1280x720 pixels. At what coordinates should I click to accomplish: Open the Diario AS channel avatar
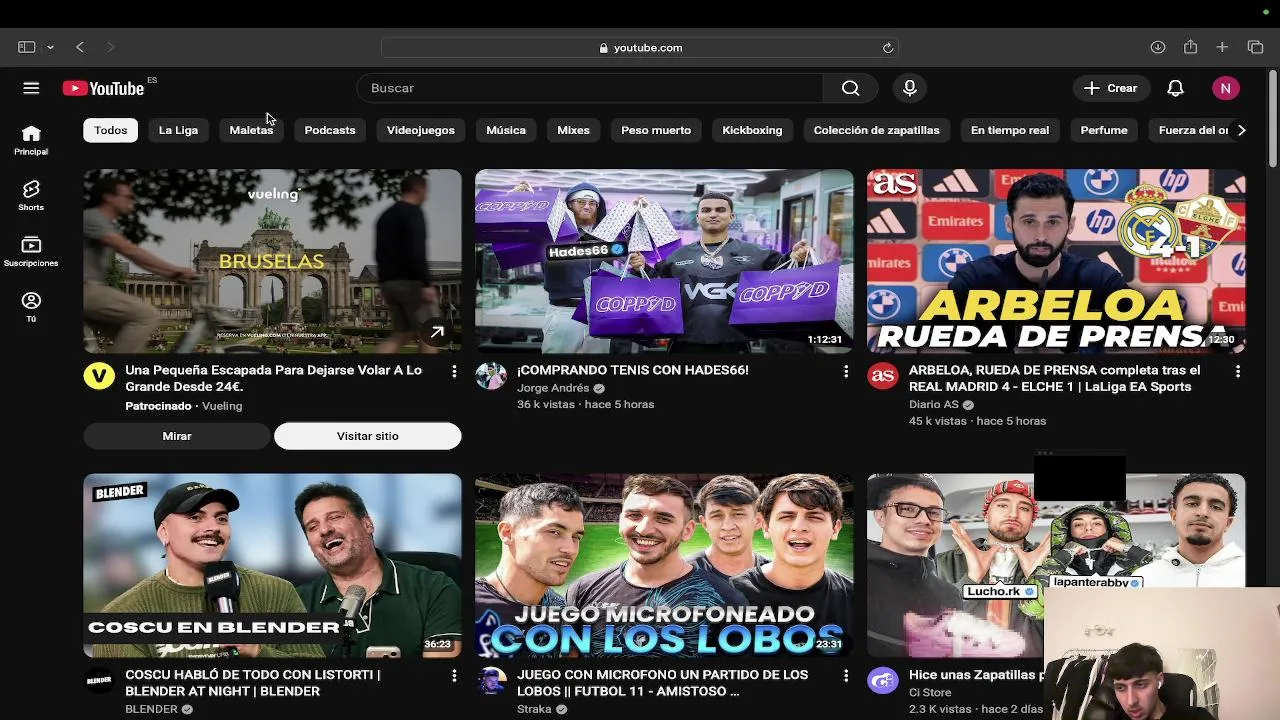click(883, 376)
